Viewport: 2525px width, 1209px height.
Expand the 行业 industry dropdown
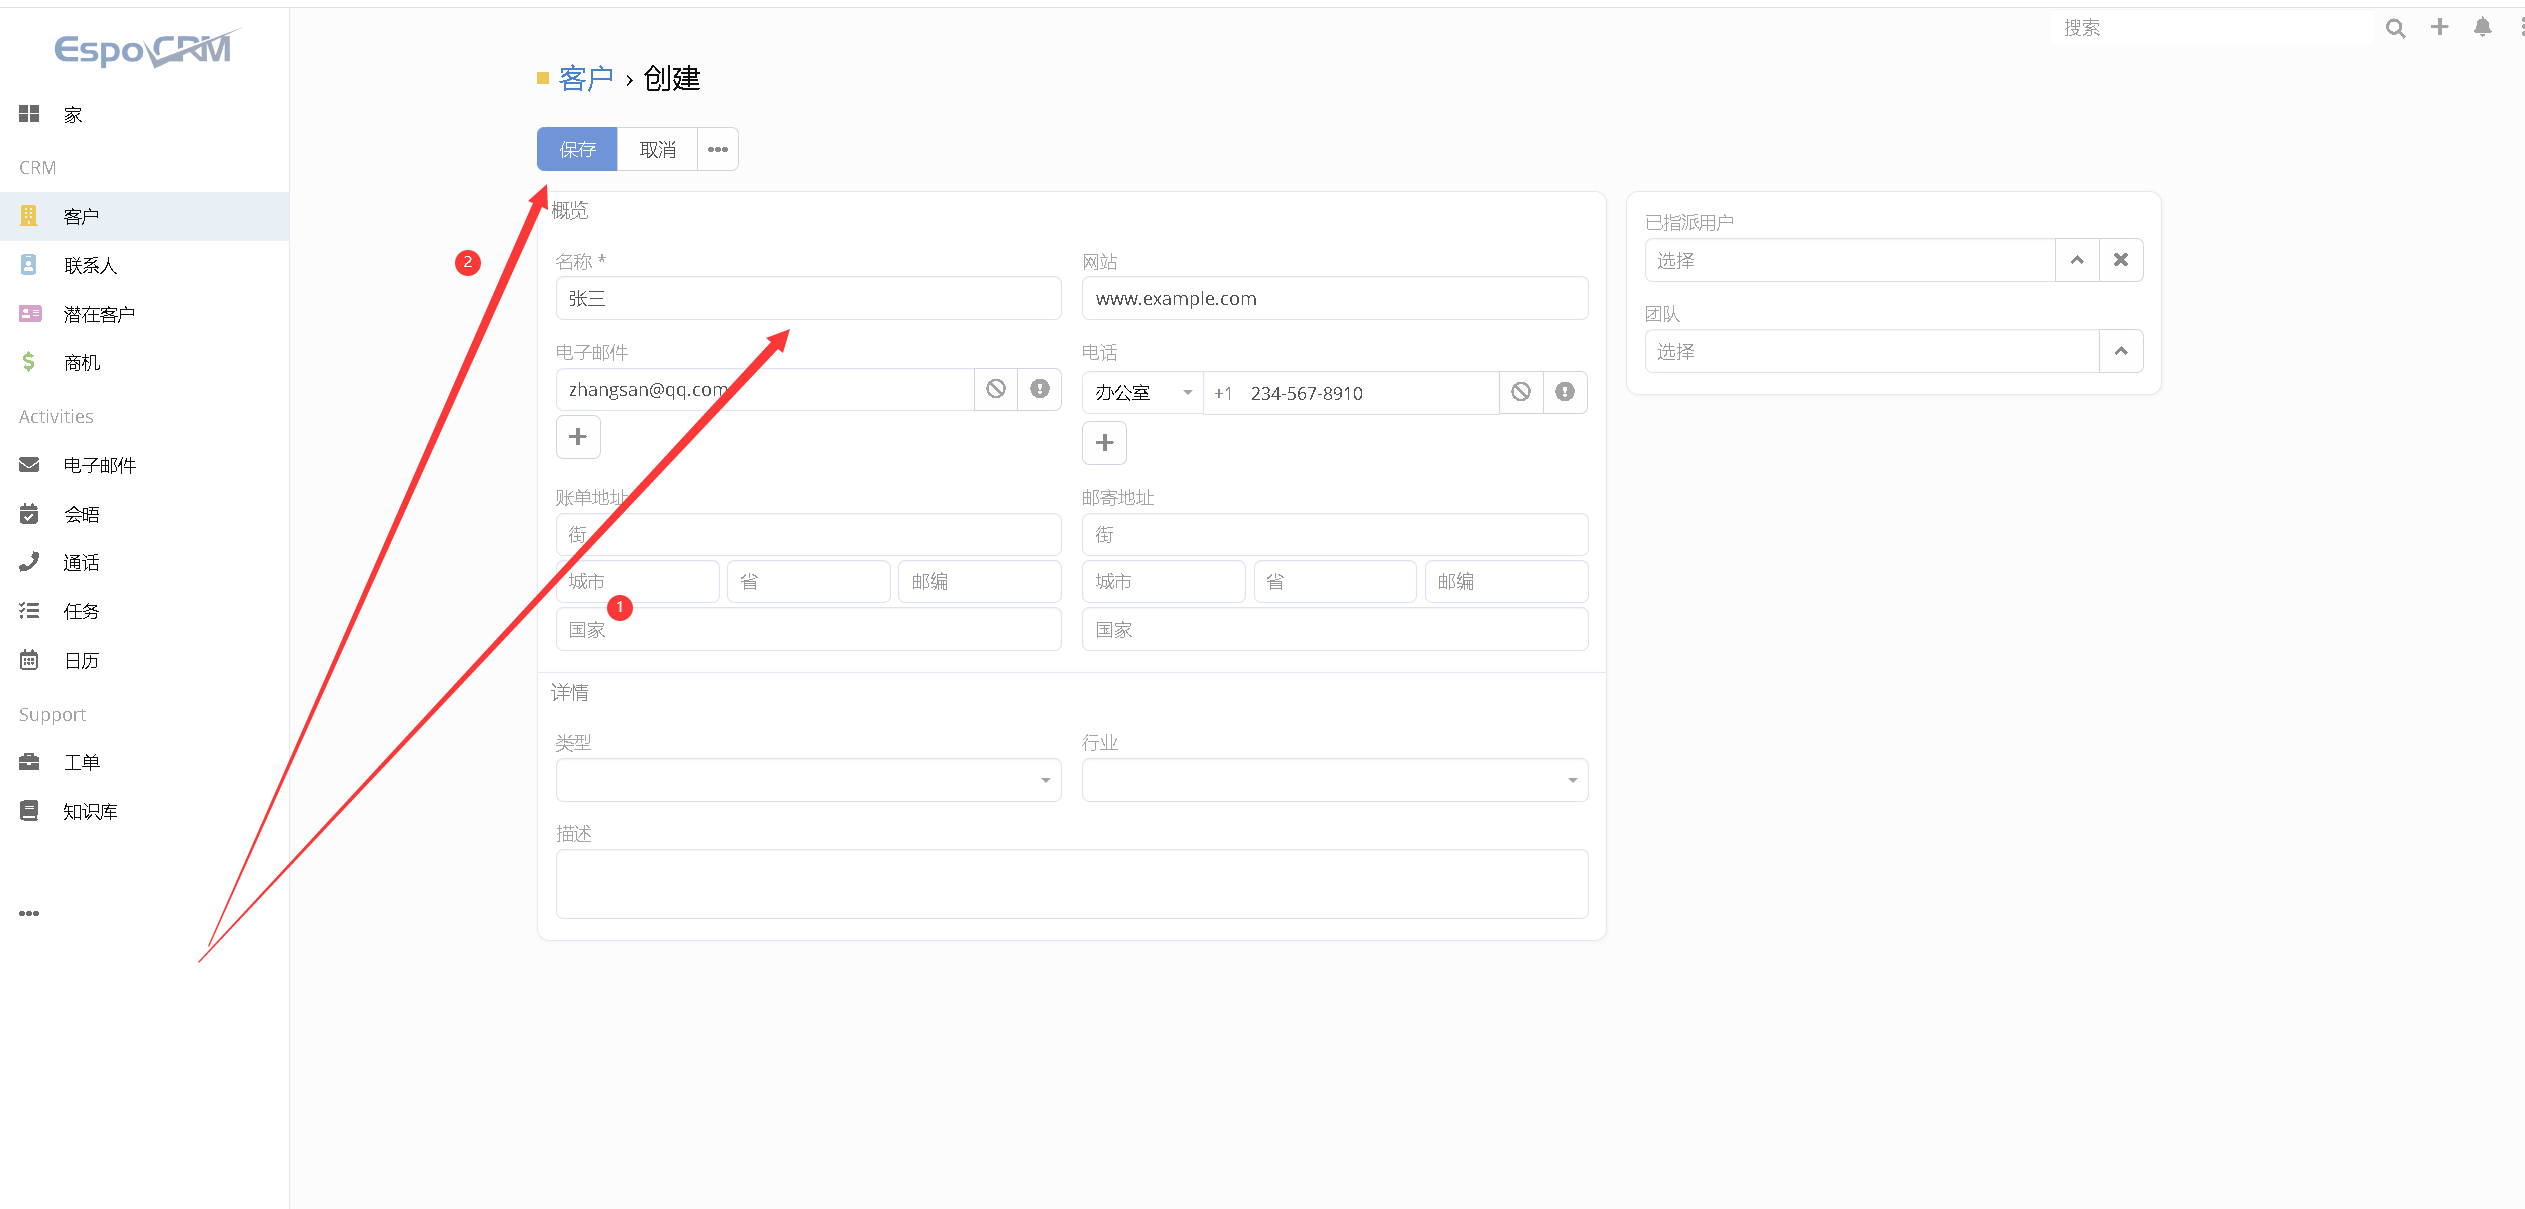pos(1334,780)
